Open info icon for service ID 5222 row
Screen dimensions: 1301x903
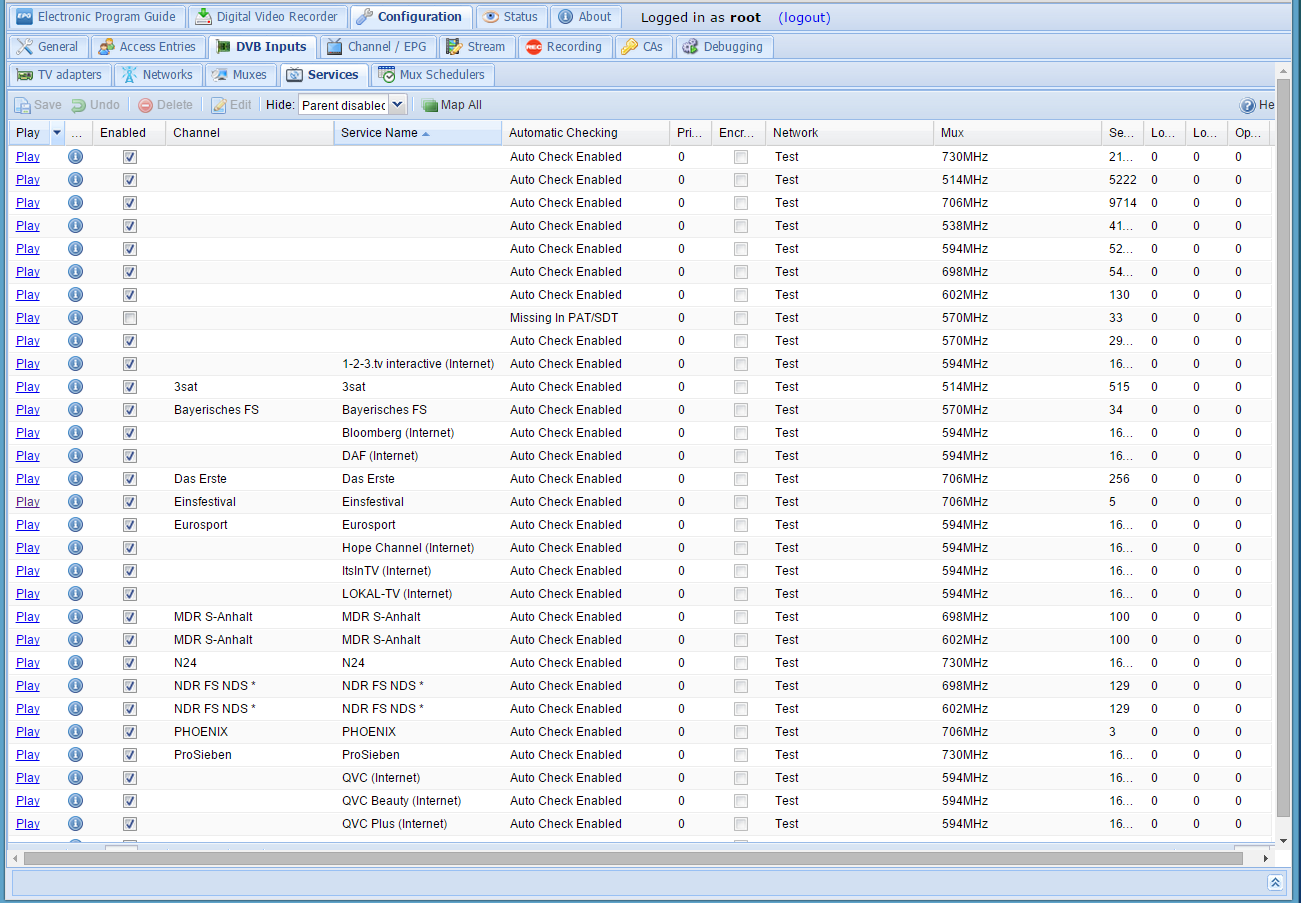75,180
